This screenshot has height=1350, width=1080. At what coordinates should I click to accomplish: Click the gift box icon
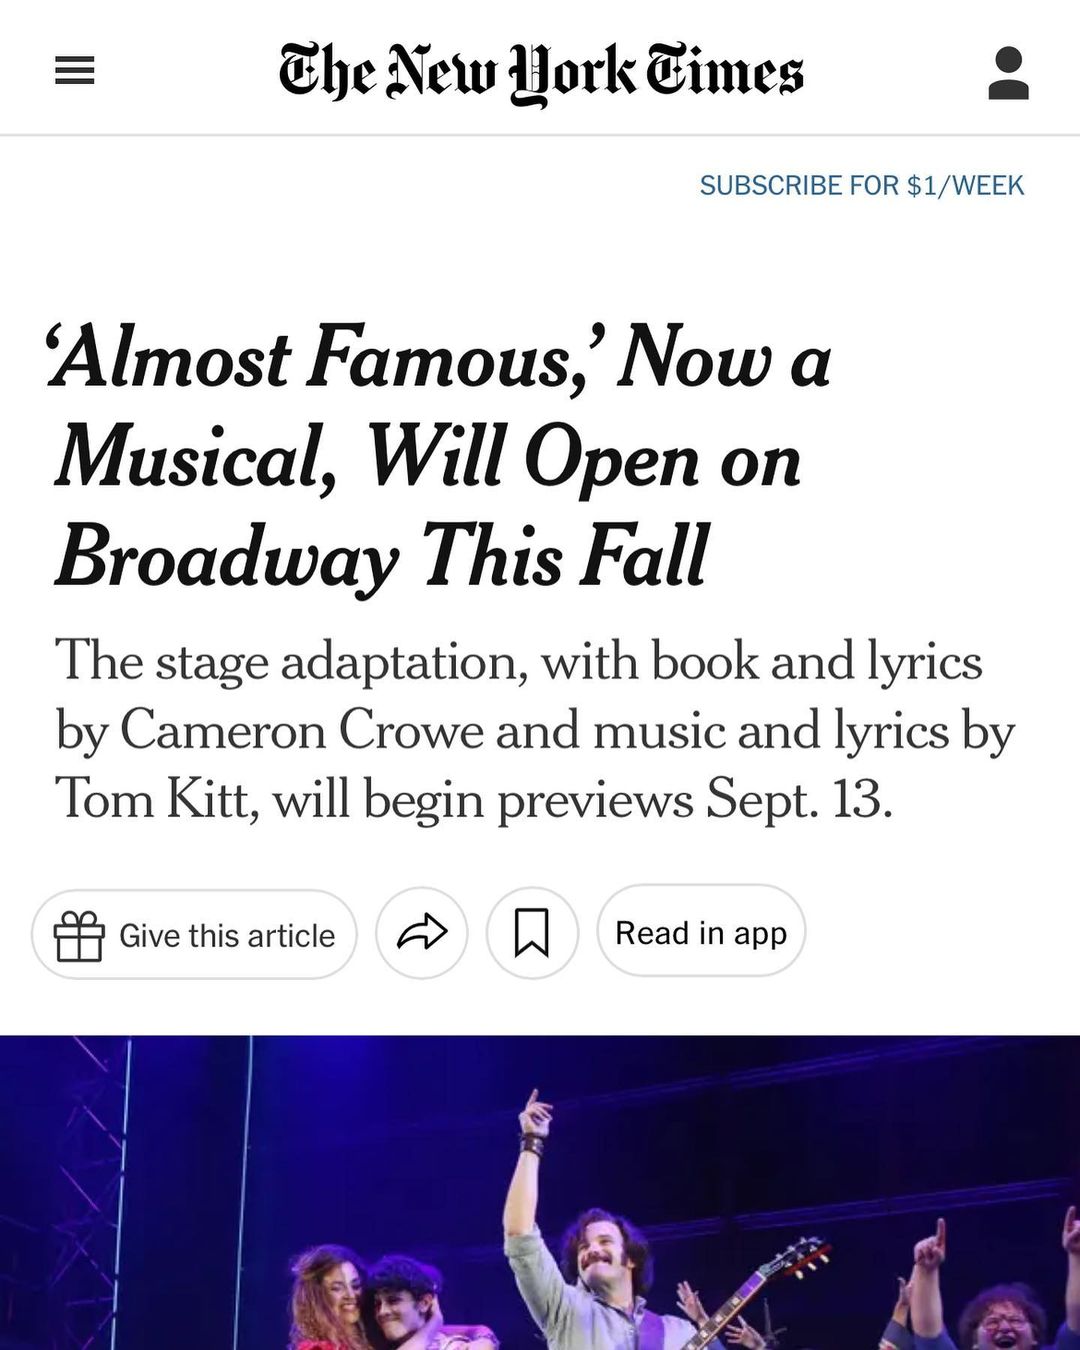[79, 936]
